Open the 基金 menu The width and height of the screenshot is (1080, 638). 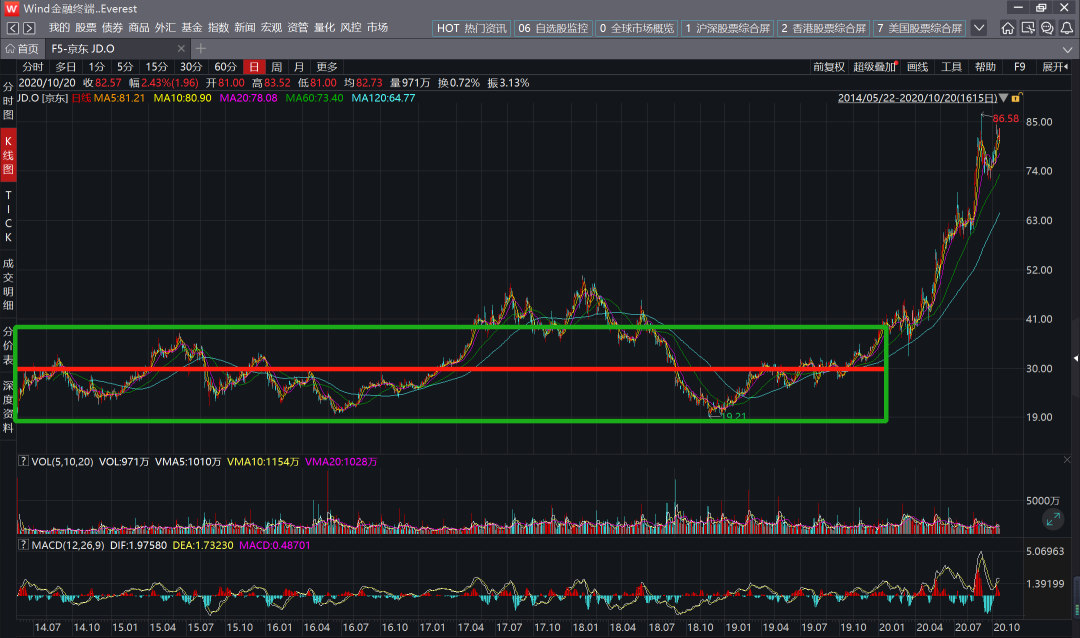click(191, 28)
